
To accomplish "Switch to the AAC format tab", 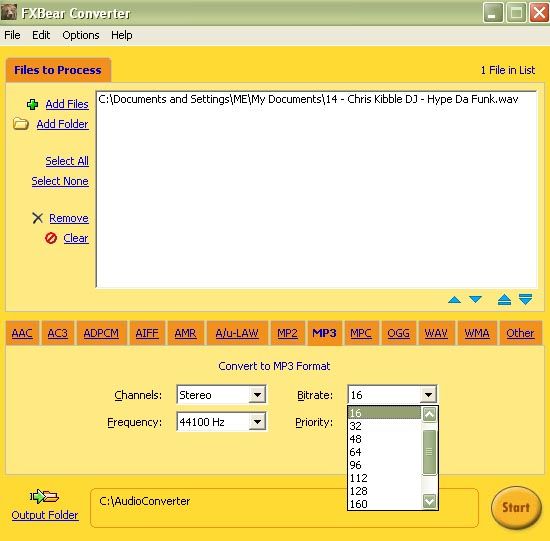I will [22, 333].
